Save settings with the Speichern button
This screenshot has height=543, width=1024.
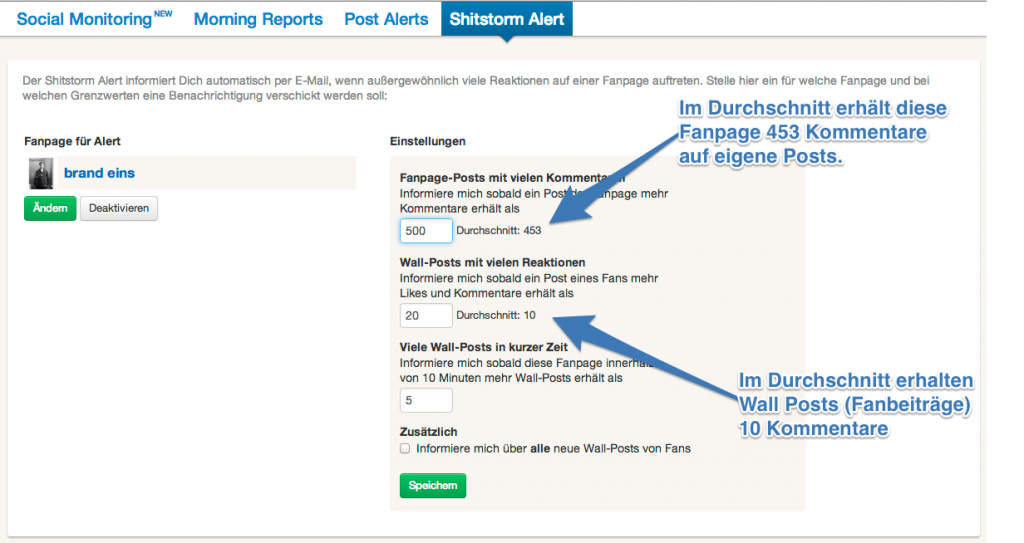pos(432,485)
